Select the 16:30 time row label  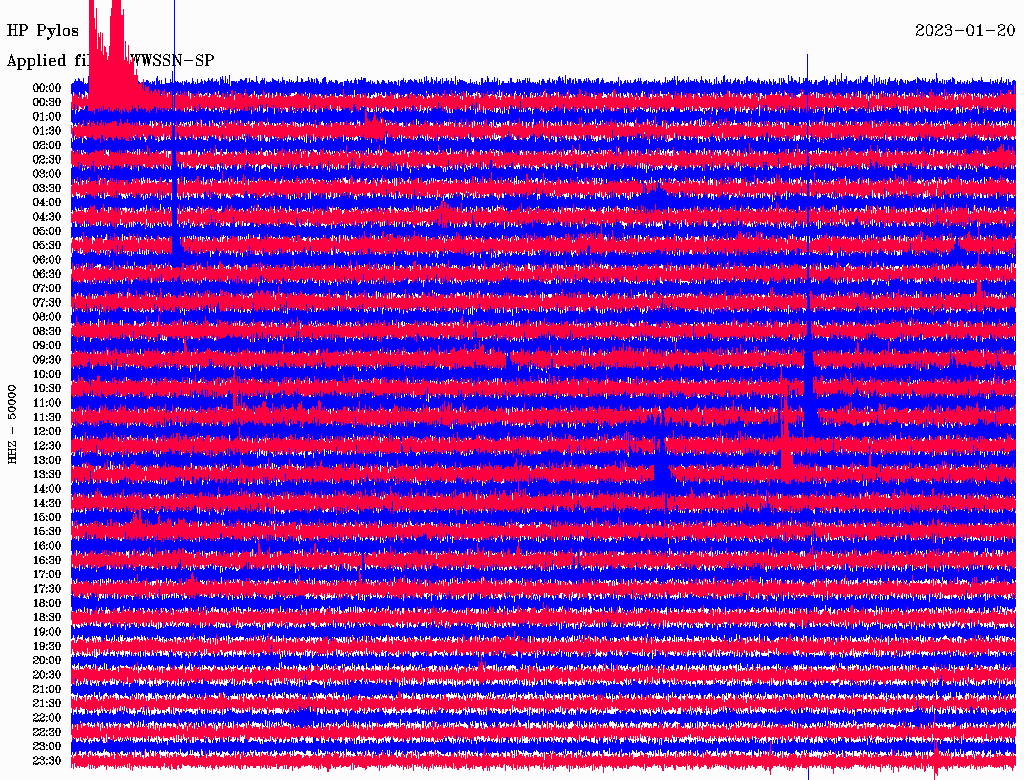[47, 561]
